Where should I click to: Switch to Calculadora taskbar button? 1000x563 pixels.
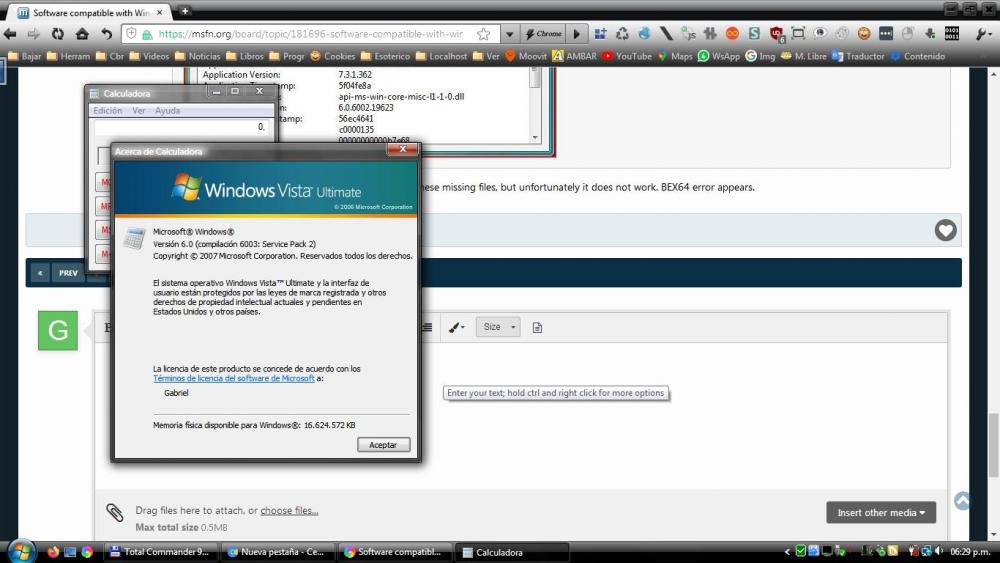coord(512,552)
